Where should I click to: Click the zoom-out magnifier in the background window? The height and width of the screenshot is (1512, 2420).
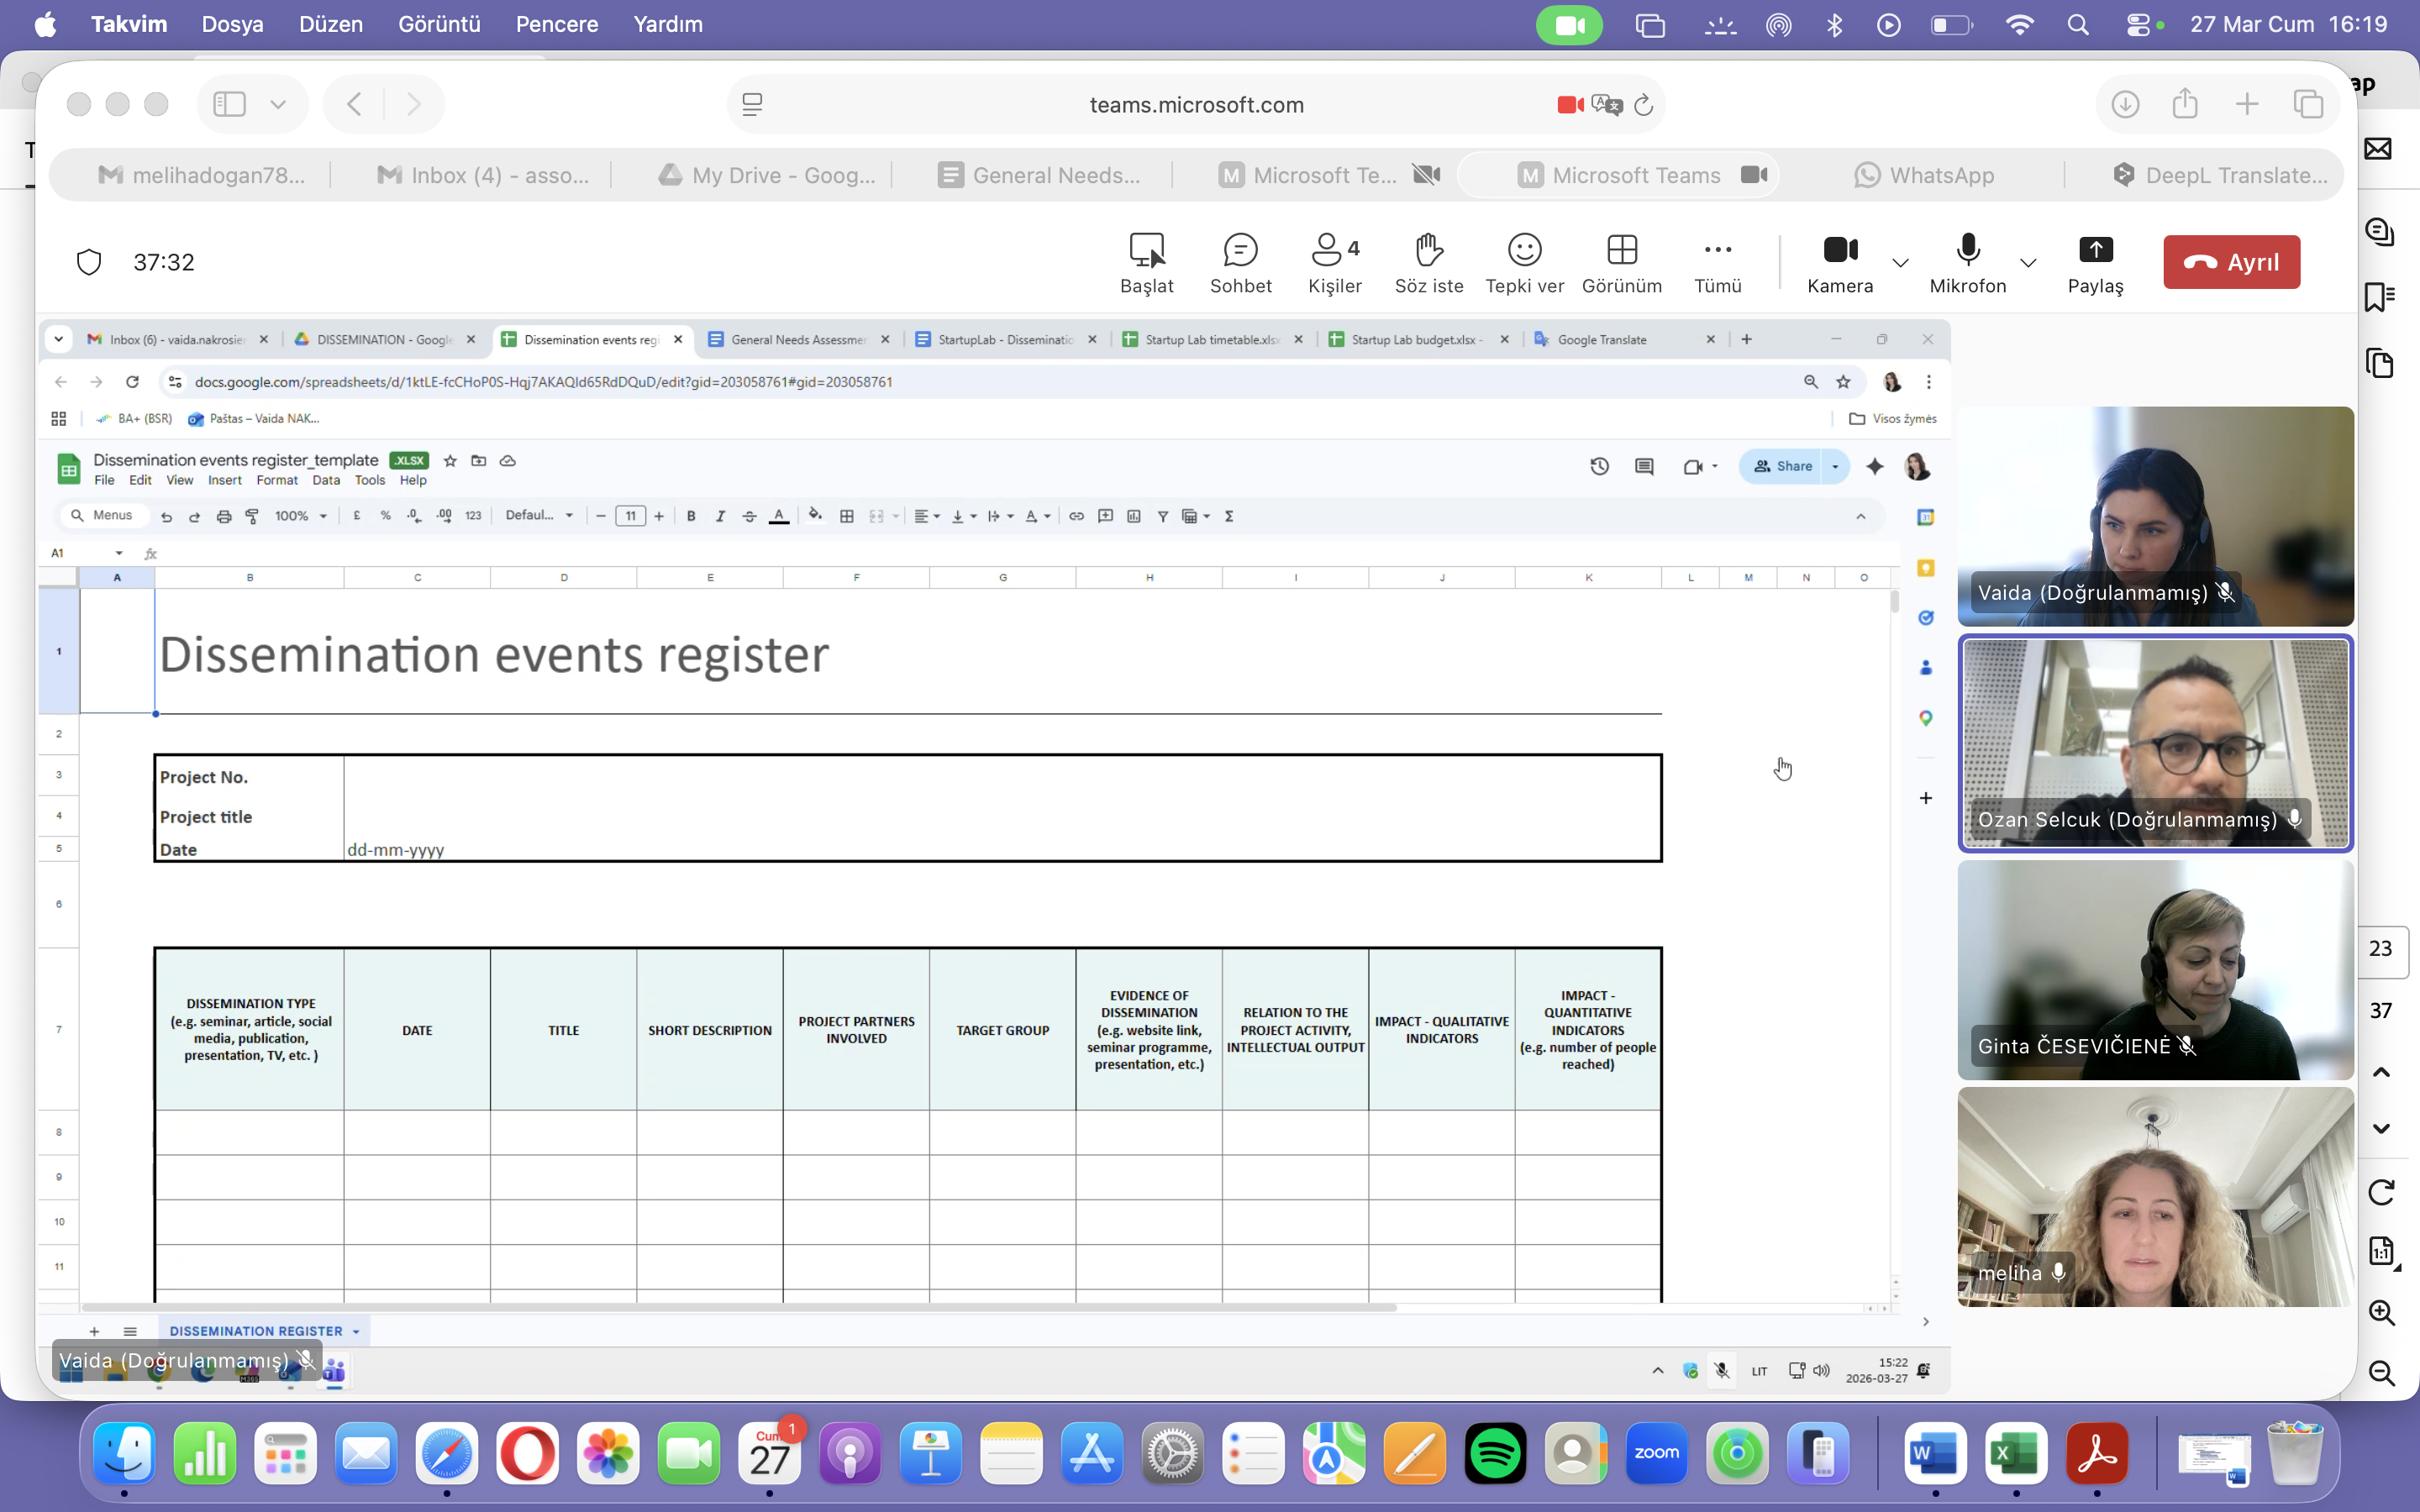point(2381,1373)
